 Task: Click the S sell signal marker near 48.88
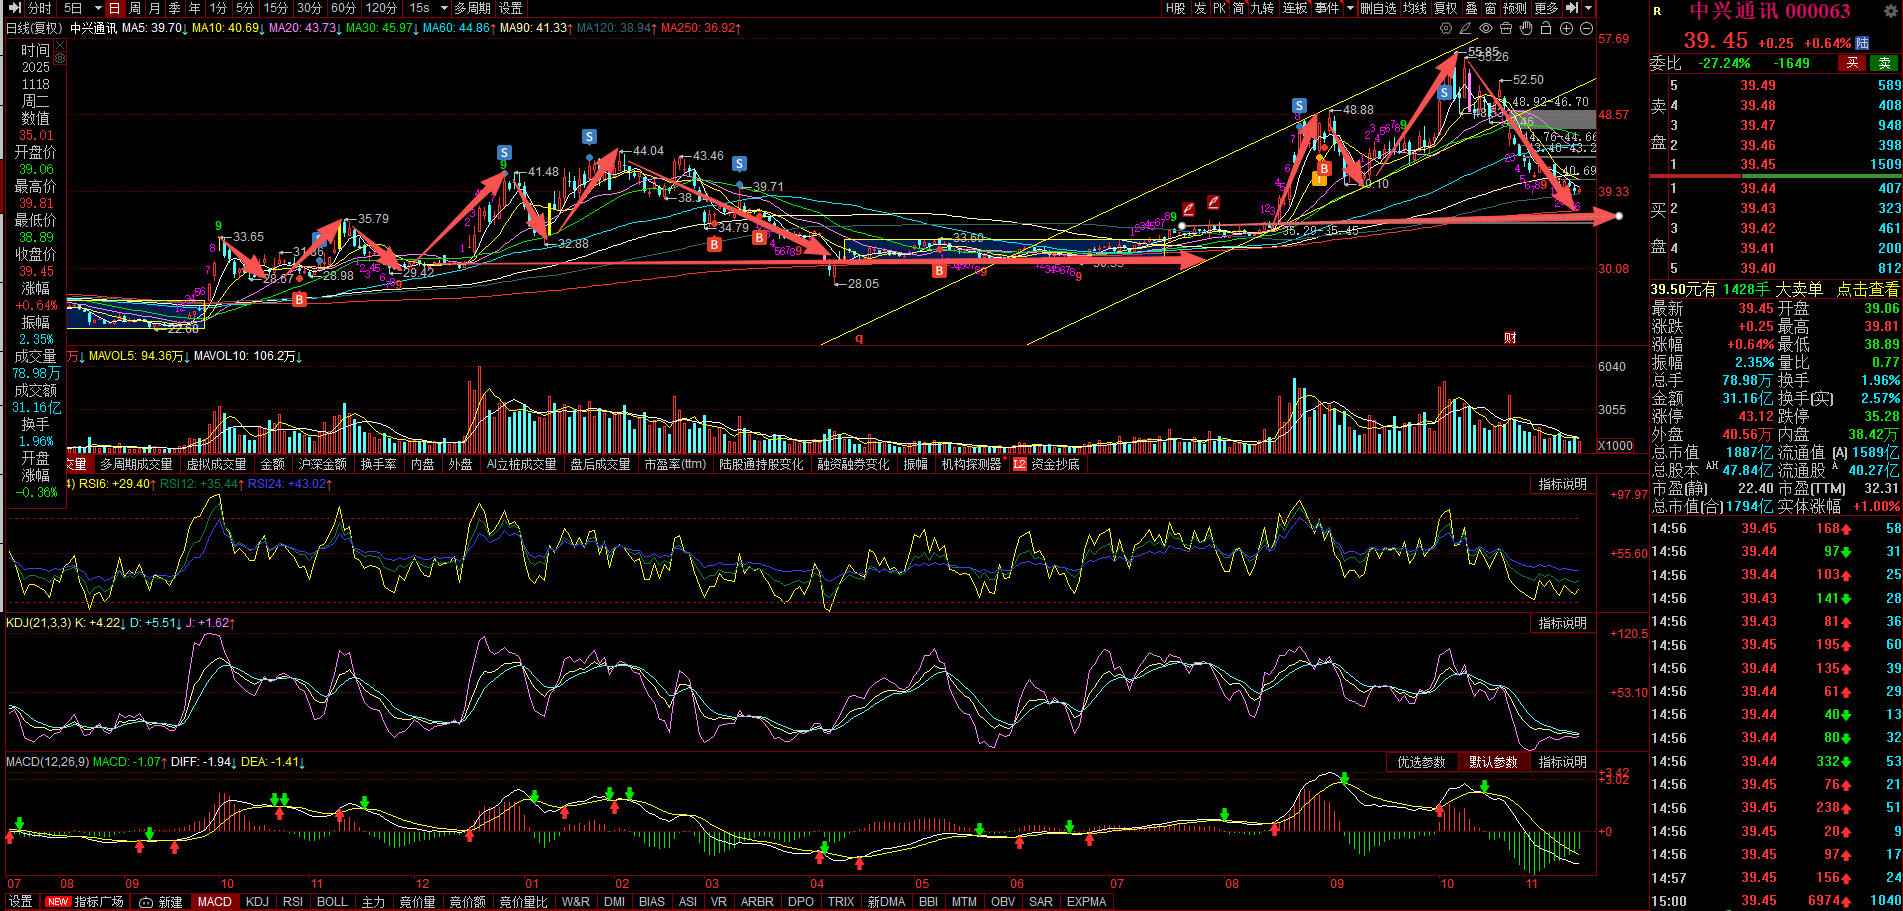(x=1299, y=105)
